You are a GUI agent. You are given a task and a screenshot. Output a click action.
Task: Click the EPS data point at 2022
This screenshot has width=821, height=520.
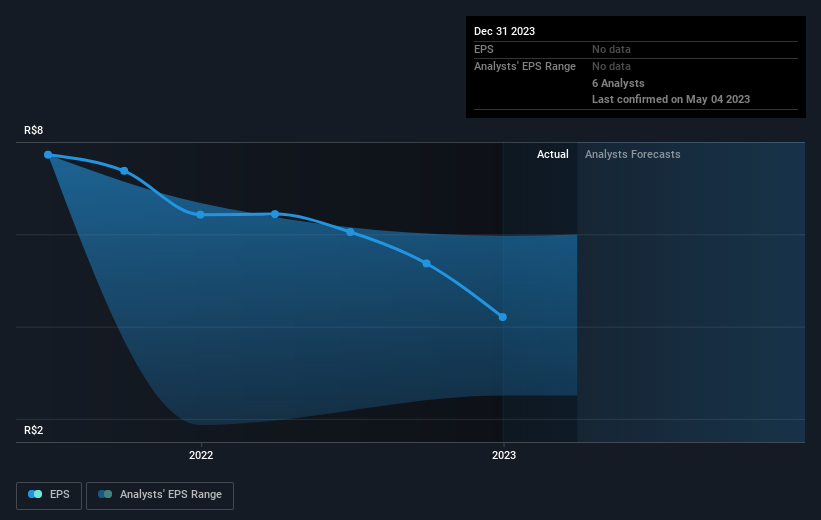point(201,215)
